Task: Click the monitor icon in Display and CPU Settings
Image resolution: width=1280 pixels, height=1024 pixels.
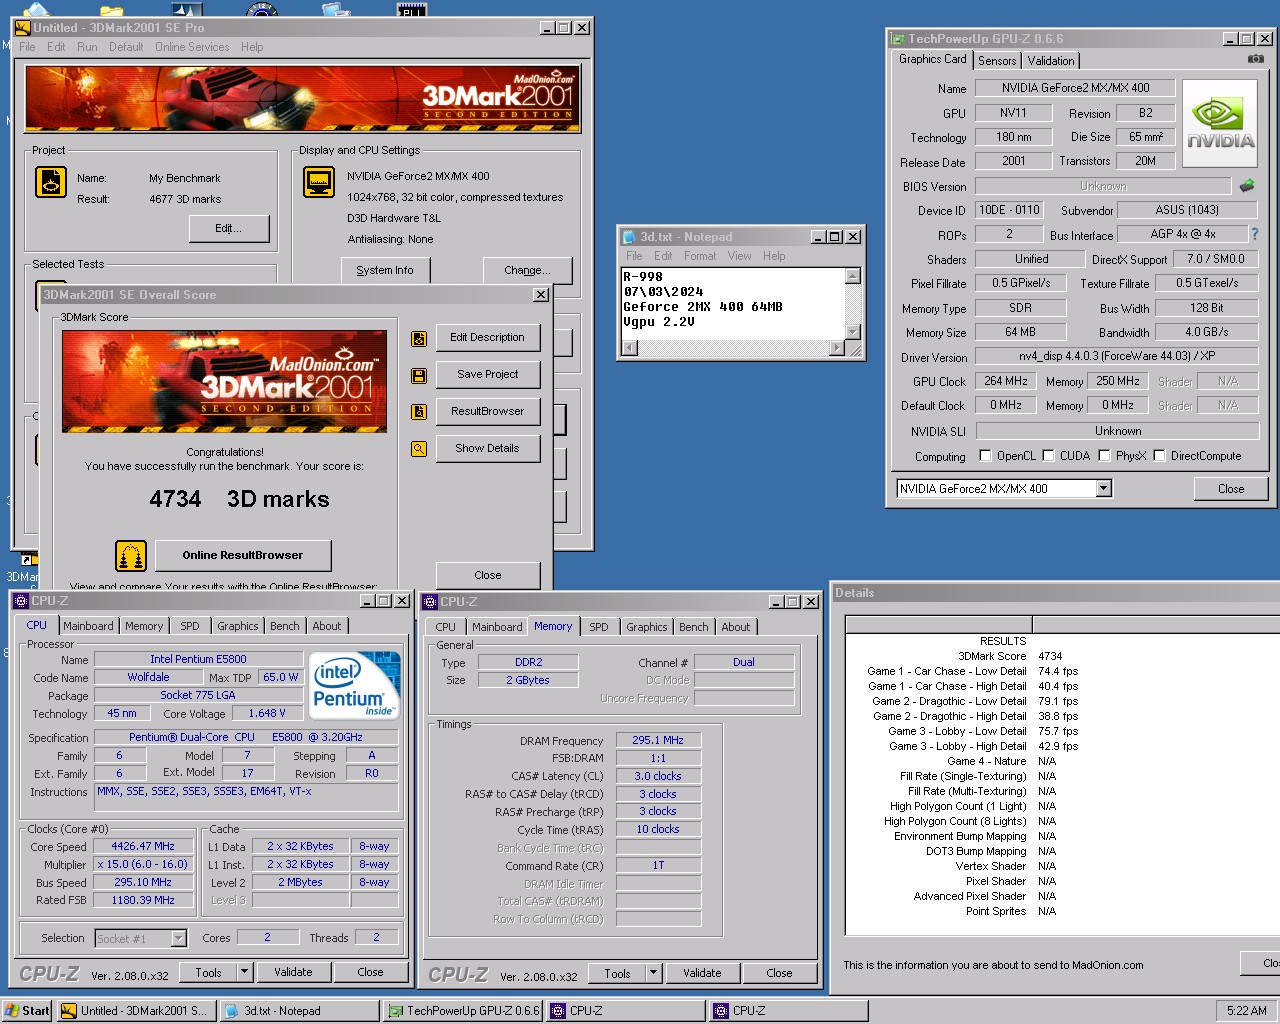Action: 319,181
